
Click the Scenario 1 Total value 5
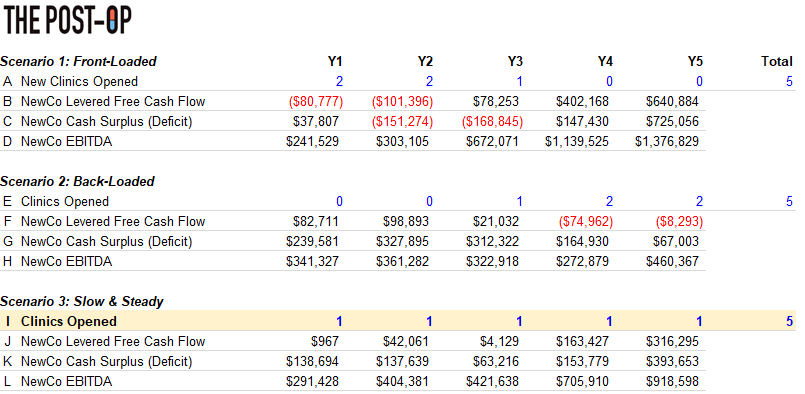pyautogui.click(x=789, y=82)
